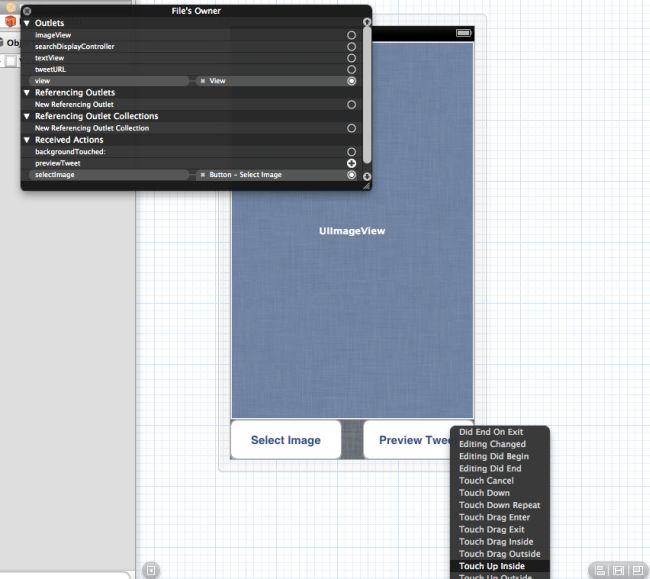The image size is (650, 579).
Task: Click the scroll up arrow in File's Owner panel
Action: click(x=367, y=22)
